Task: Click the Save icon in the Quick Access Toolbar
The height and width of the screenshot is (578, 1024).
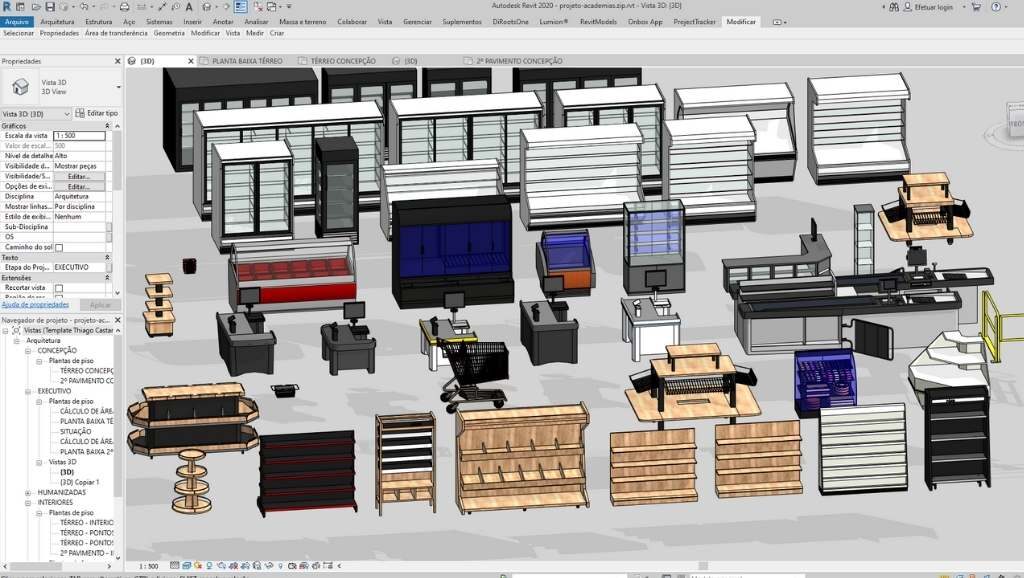Action: [x=52, y=5]
